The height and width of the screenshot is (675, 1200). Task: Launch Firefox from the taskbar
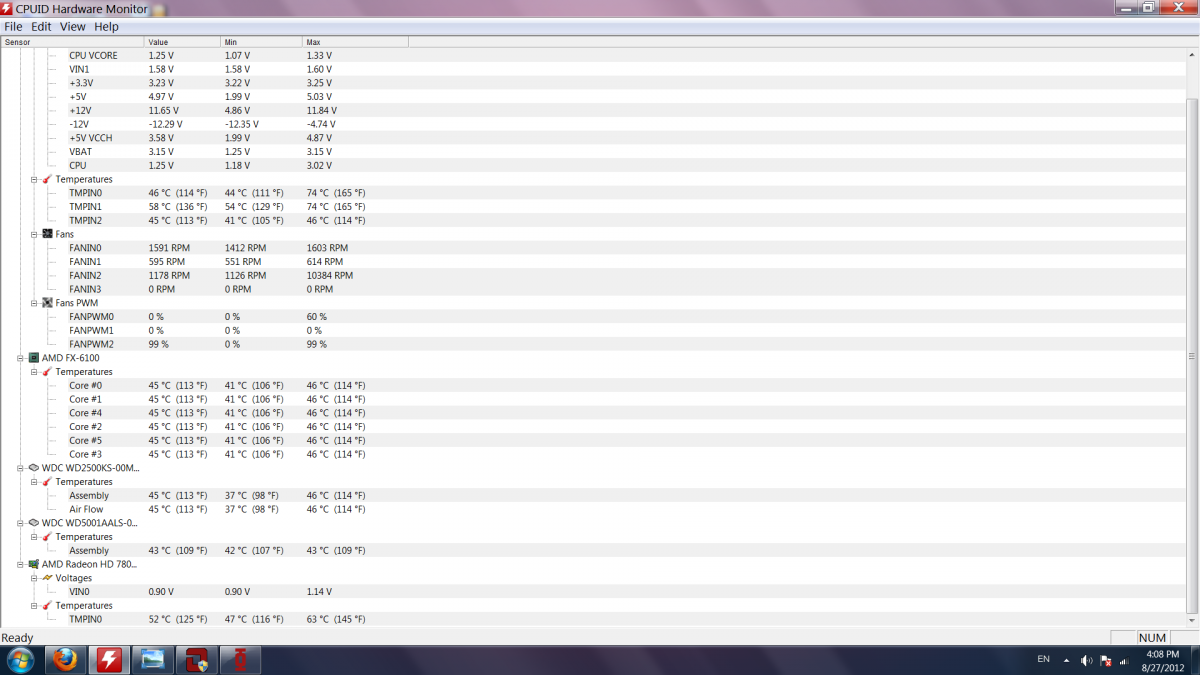[65, 660]
